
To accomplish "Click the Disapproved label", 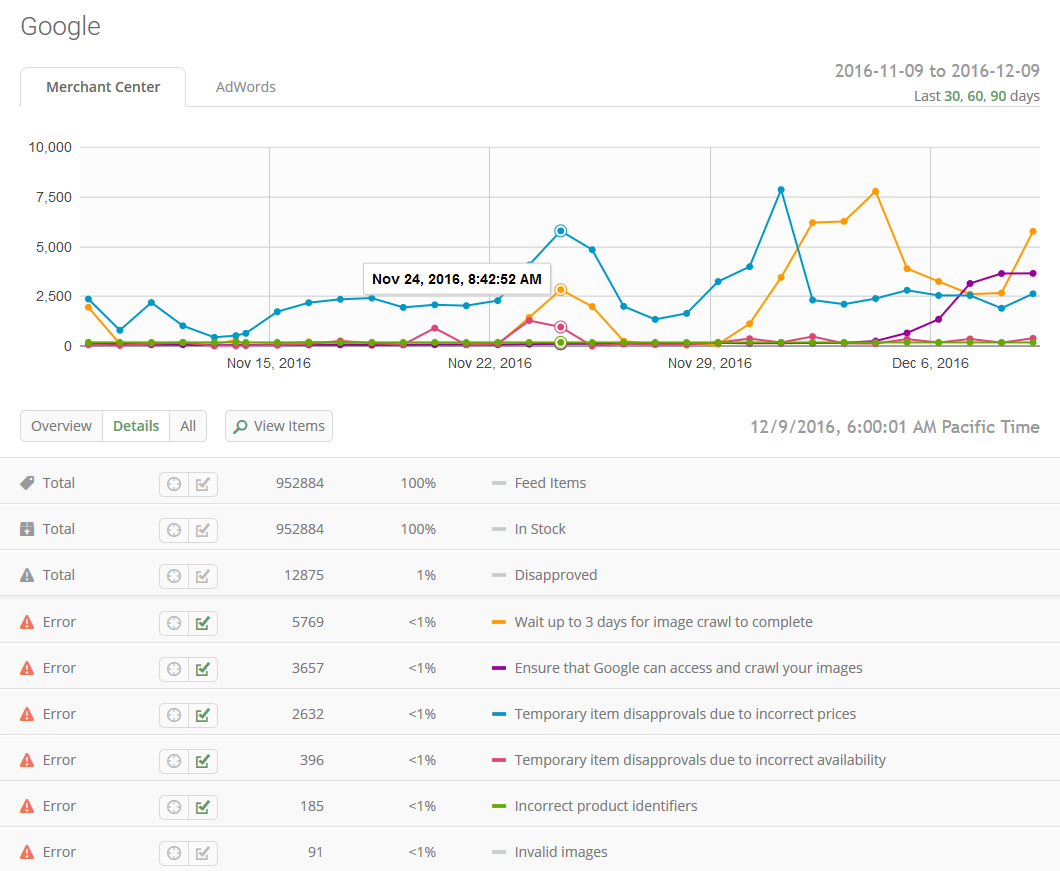I will coord(556,575).
